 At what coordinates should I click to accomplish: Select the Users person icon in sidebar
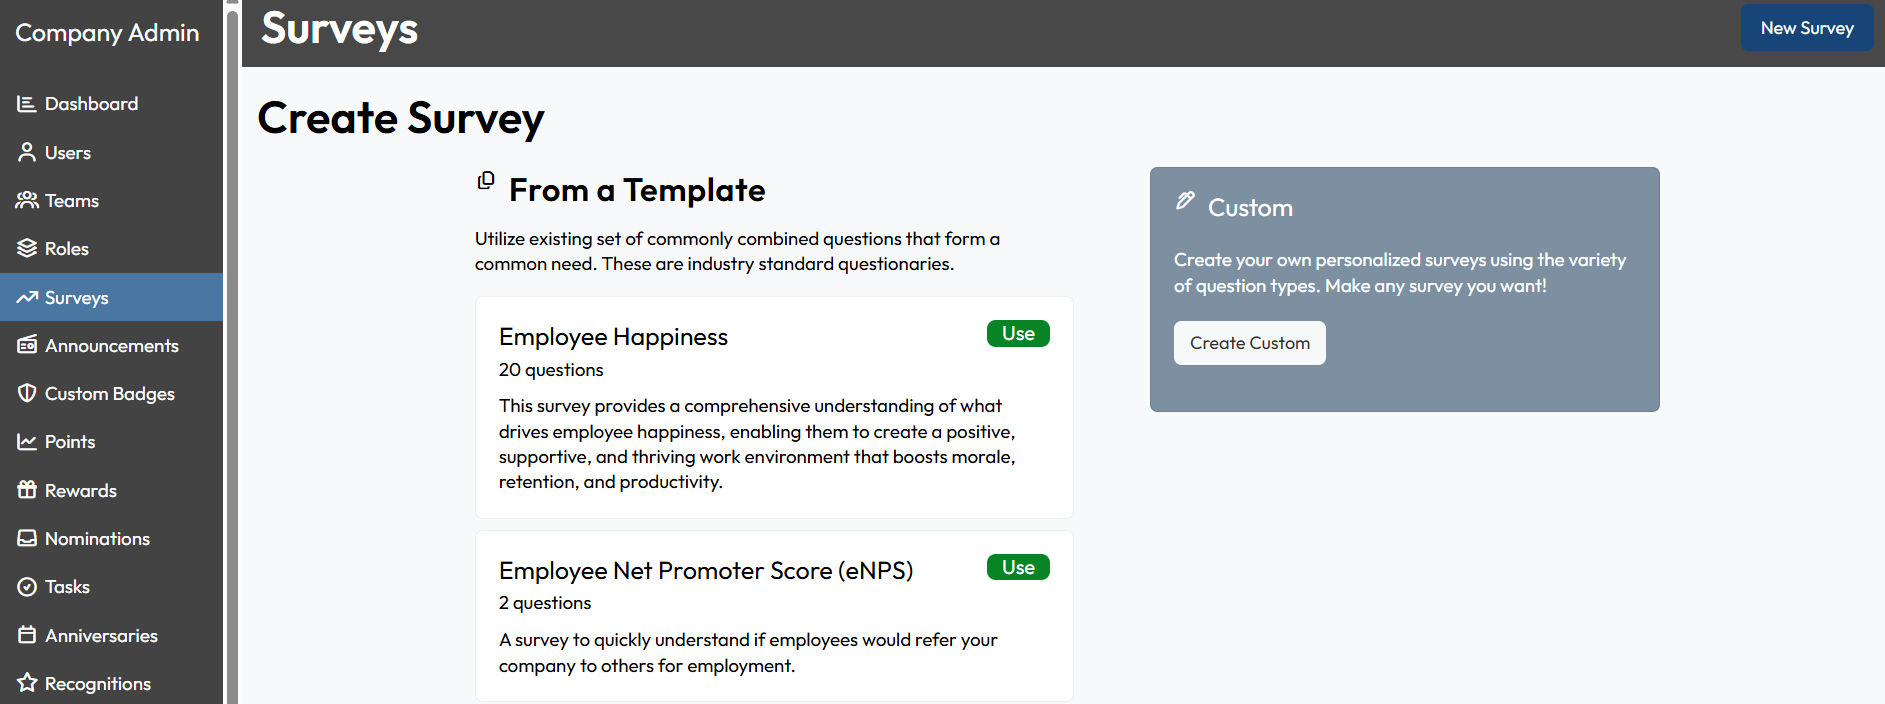(27, 152)
